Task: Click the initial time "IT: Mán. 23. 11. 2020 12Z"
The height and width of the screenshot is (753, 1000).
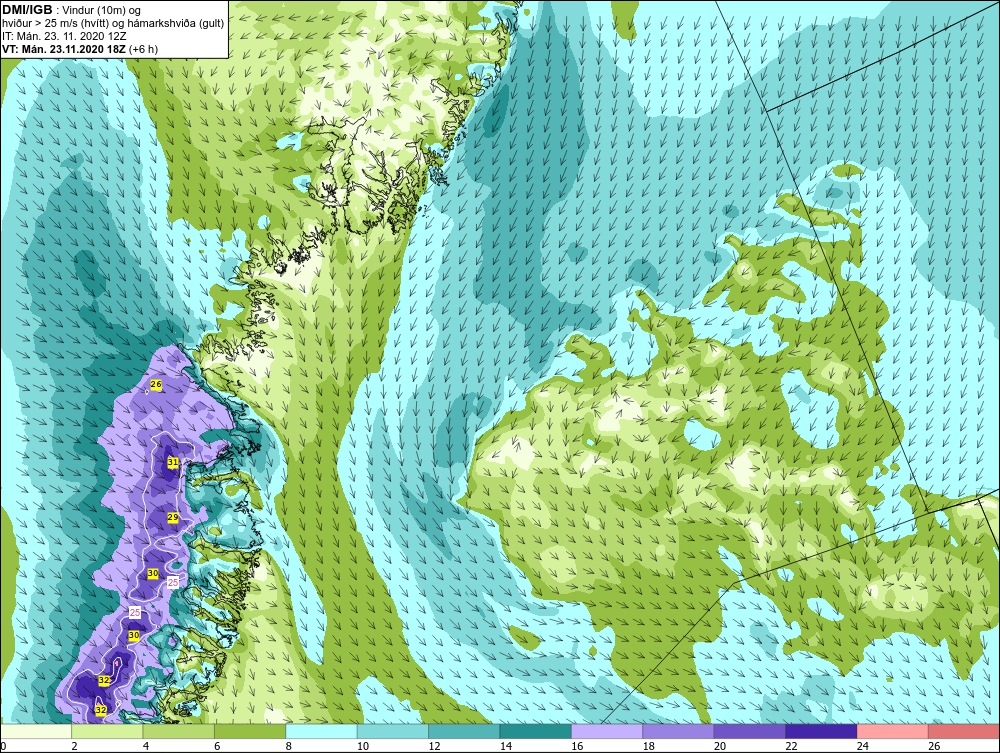Action: tap(64, 36)
